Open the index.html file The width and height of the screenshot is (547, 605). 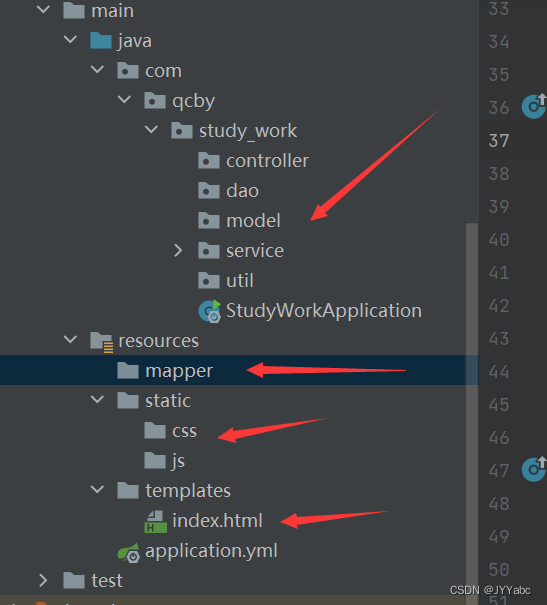tap(218, 521)
